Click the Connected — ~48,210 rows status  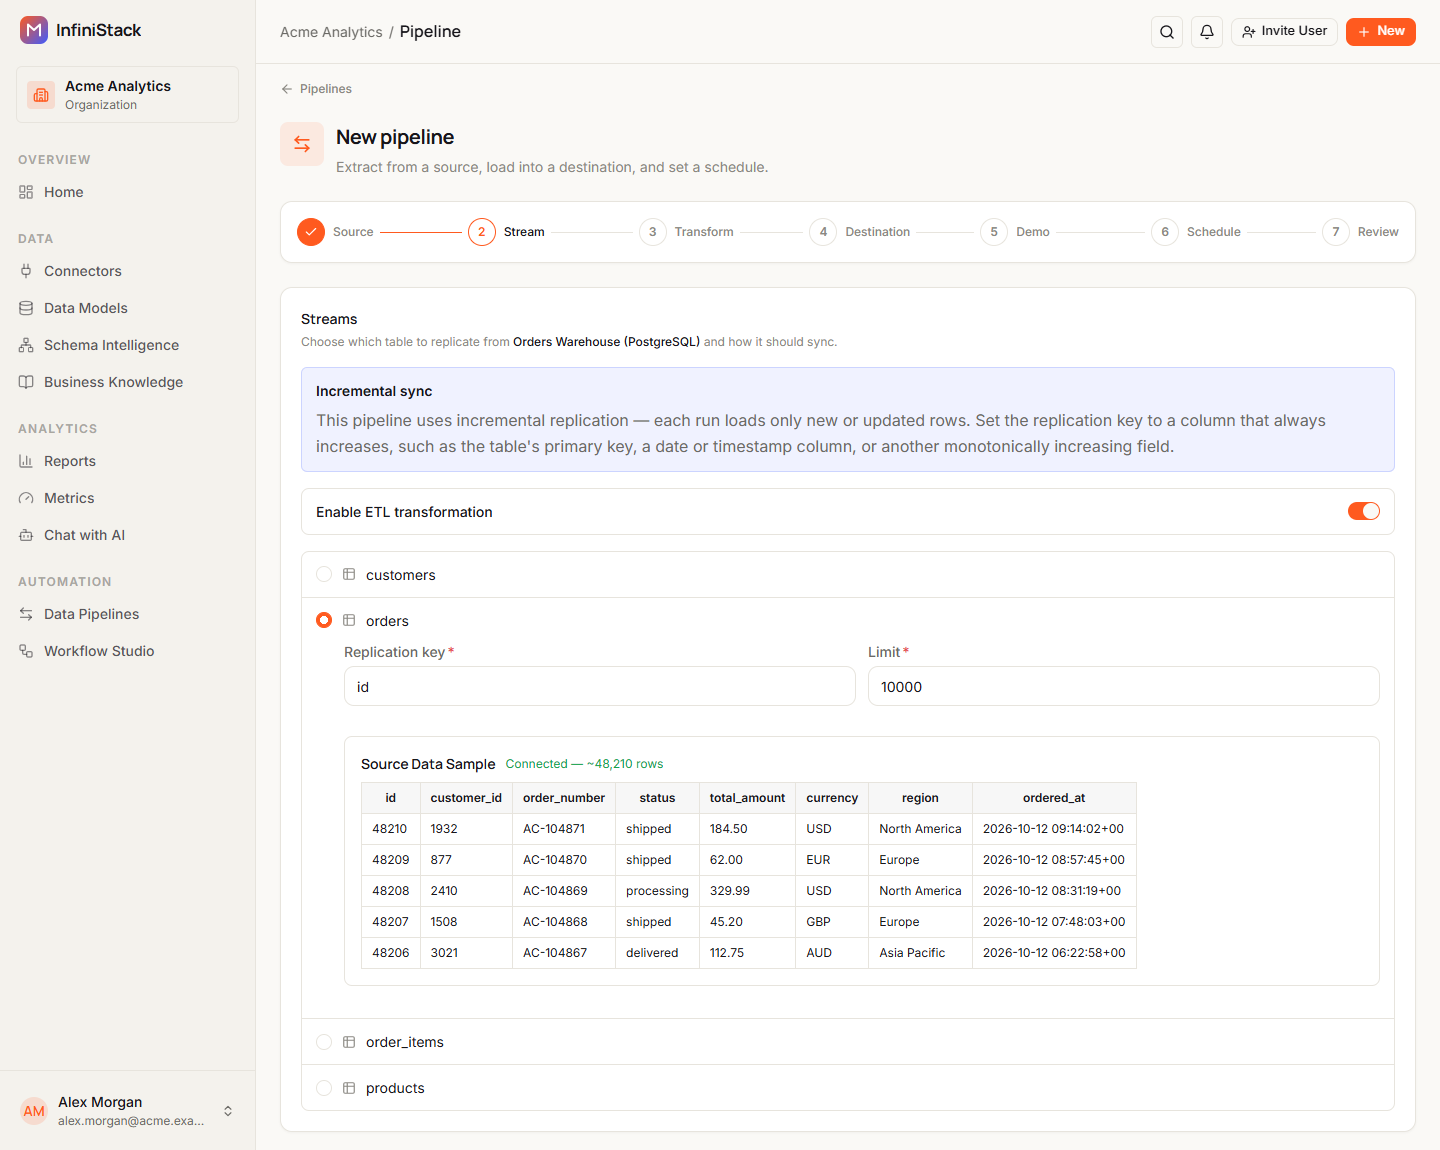584,764
